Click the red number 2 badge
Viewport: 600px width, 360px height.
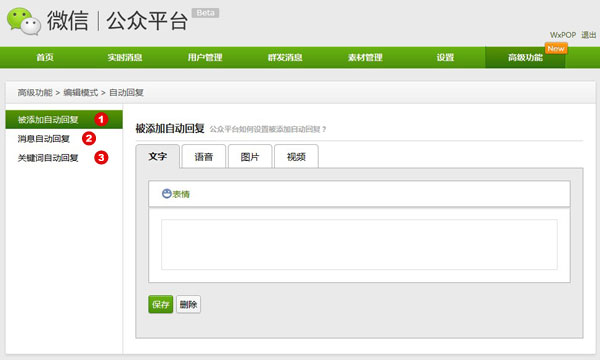(x=89, y=138)
